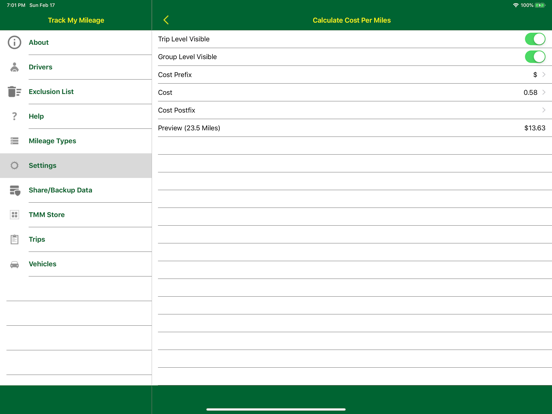Open the Cost row chevron
Image resolution: width=552 pixels, height=414 pixels.
click(544, 92)
